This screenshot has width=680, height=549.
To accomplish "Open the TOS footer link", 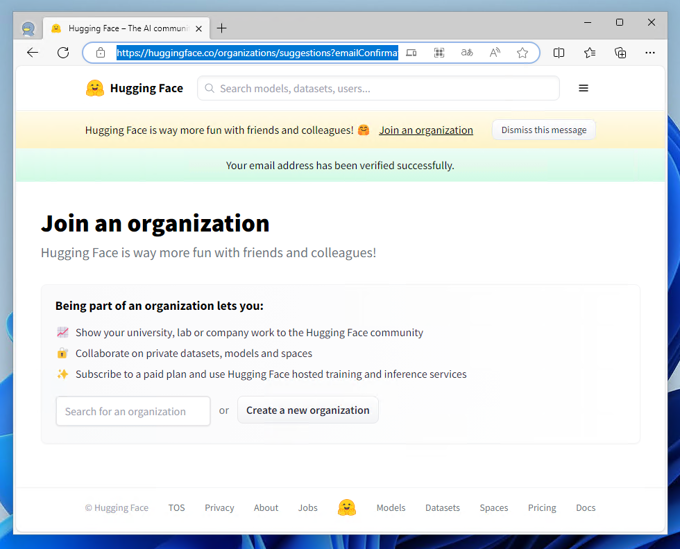I will 177,507.
